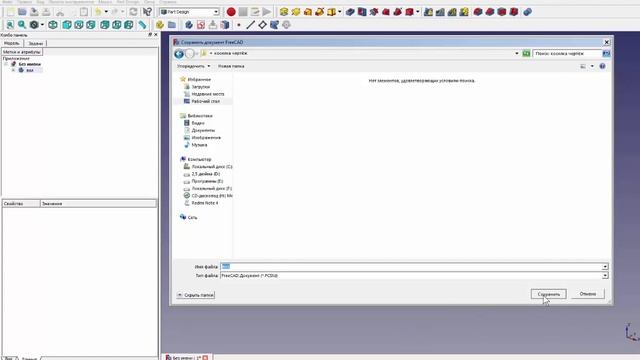Click the Refresh recompute icon in top toolbar
Viewport: 640px width, 360px height.
coord(133,12)
